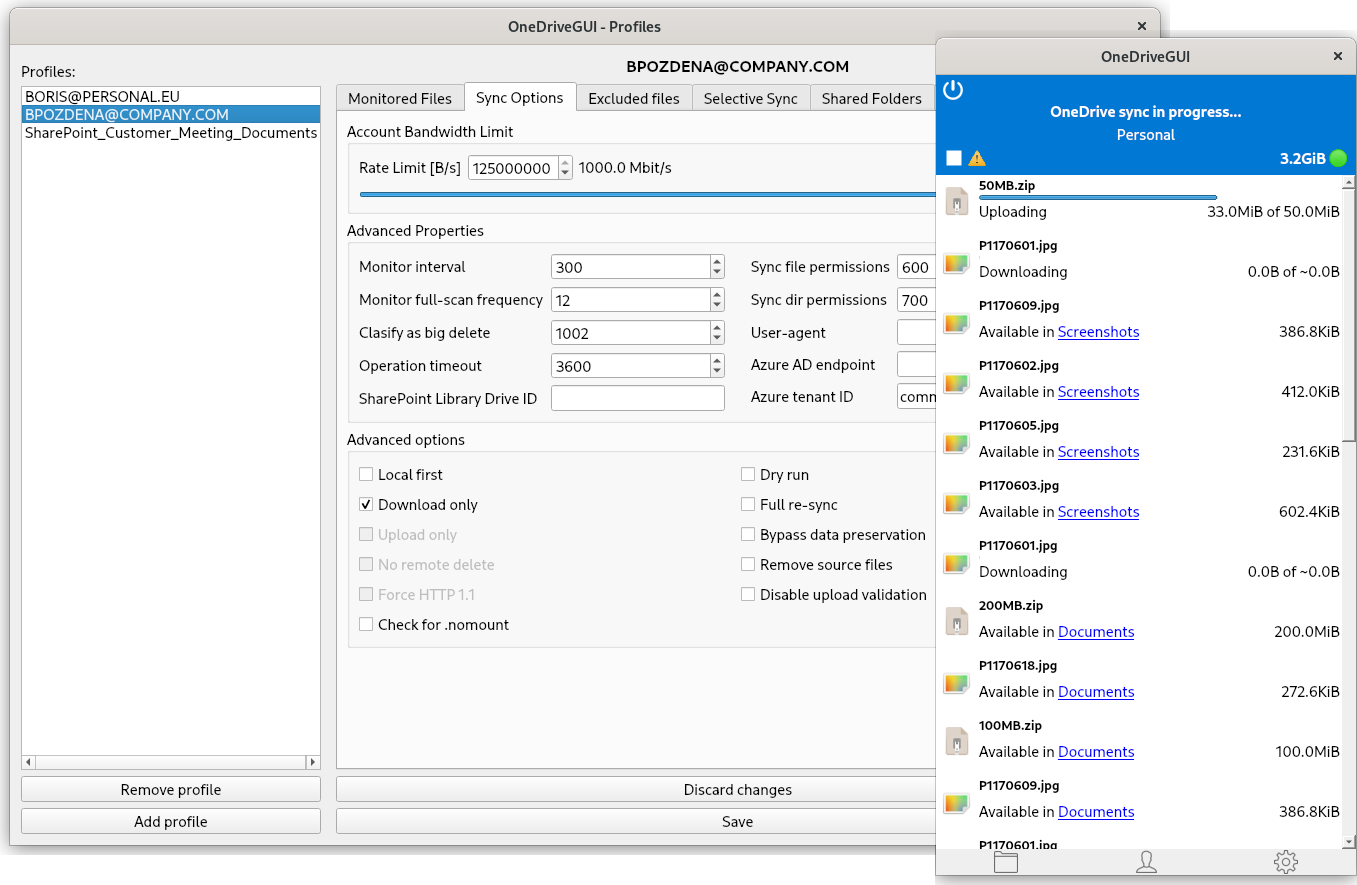Open the Excluded files tab
Viewport: 1357px width, 885px height.
pyautogui.click(x=634, y=98)
